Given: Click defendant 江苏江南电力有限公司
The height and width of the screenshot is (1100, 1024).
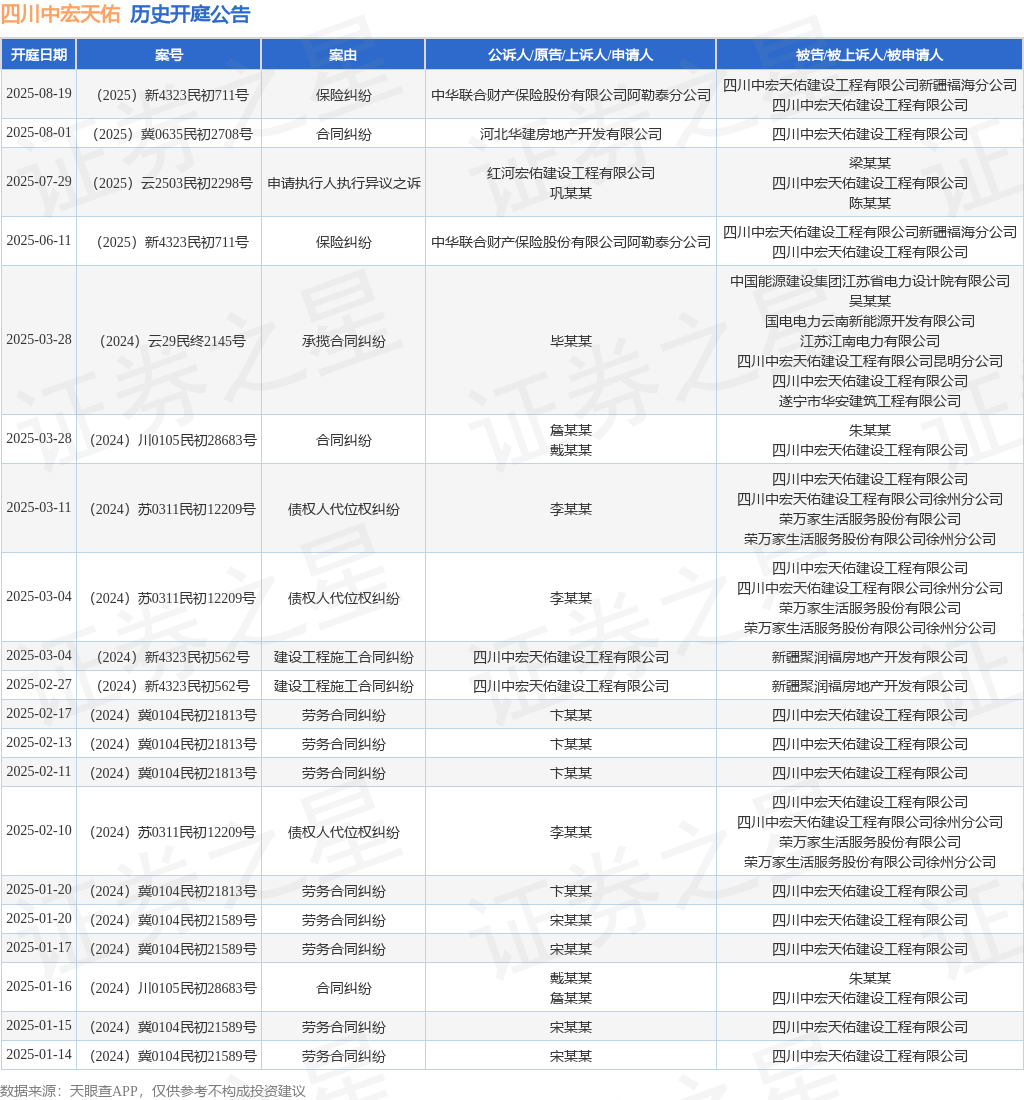Looking at the screenshot, I should (x=870, y=341).
